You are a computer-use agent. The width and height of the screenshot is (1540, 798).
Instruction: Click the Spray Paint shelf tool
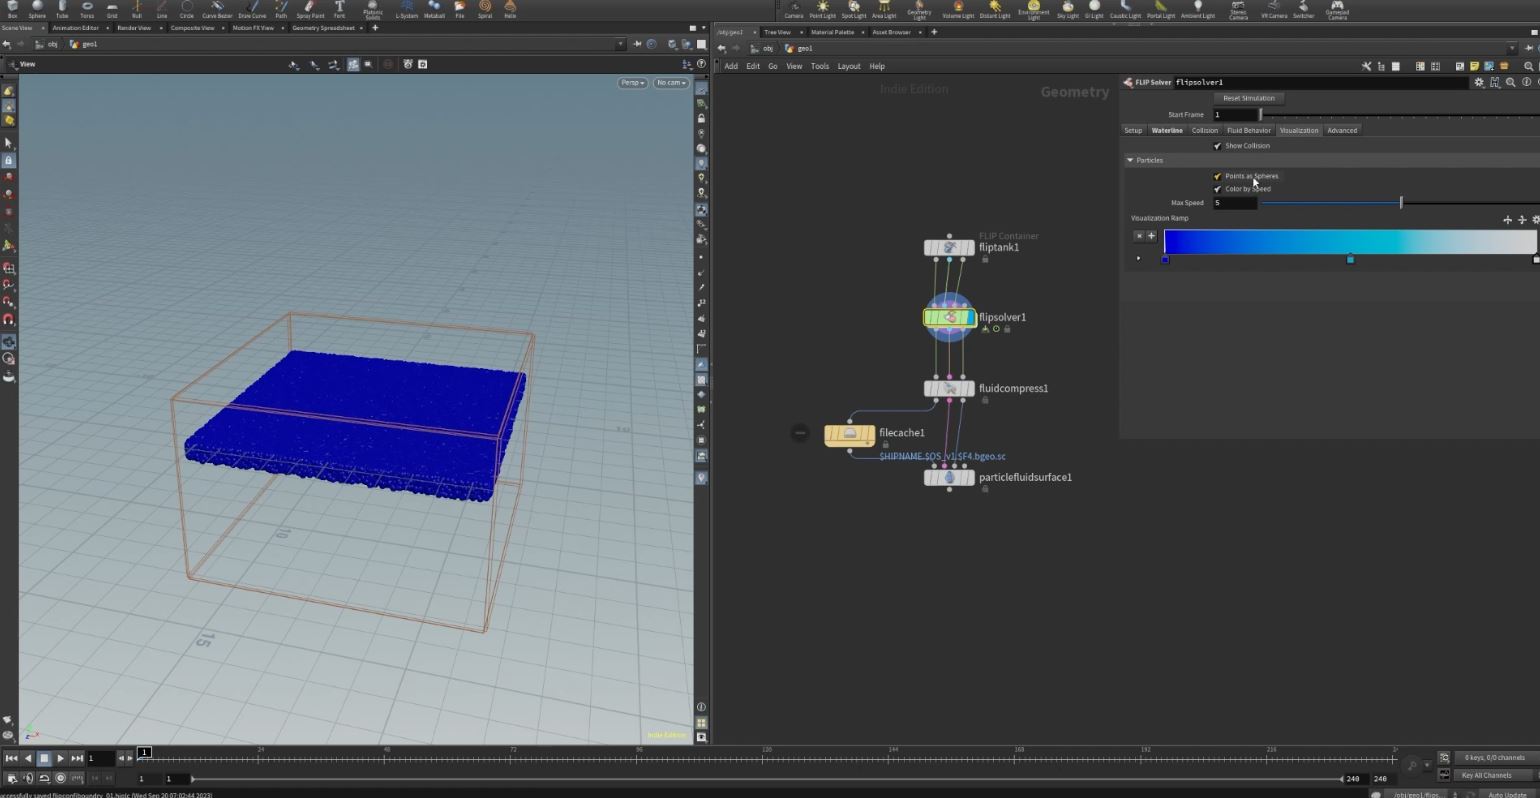tap(309, 10)
